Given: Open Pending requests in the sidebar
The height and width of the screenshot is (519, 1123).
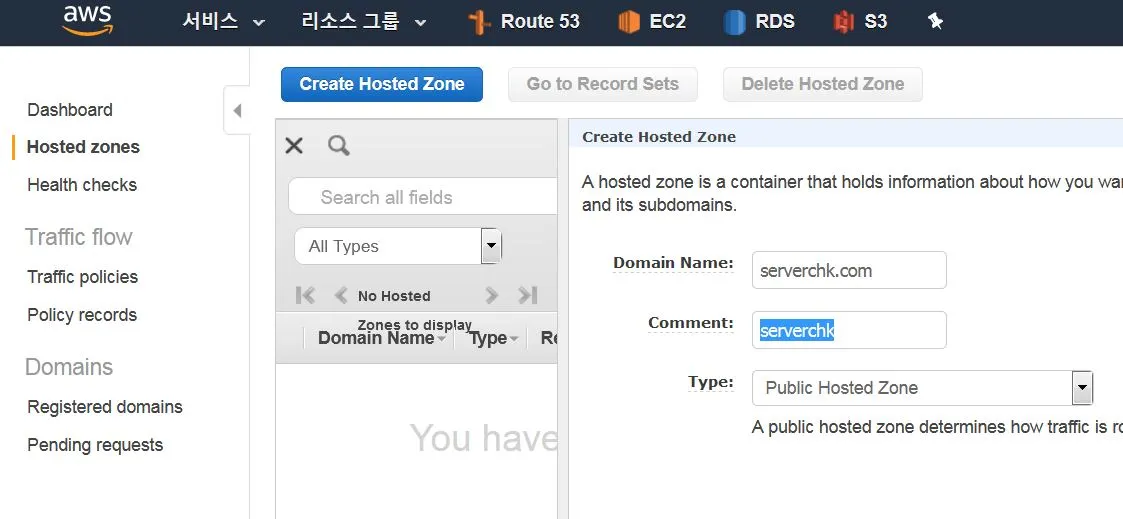Looking at the screenshot, I should [95, 445].
